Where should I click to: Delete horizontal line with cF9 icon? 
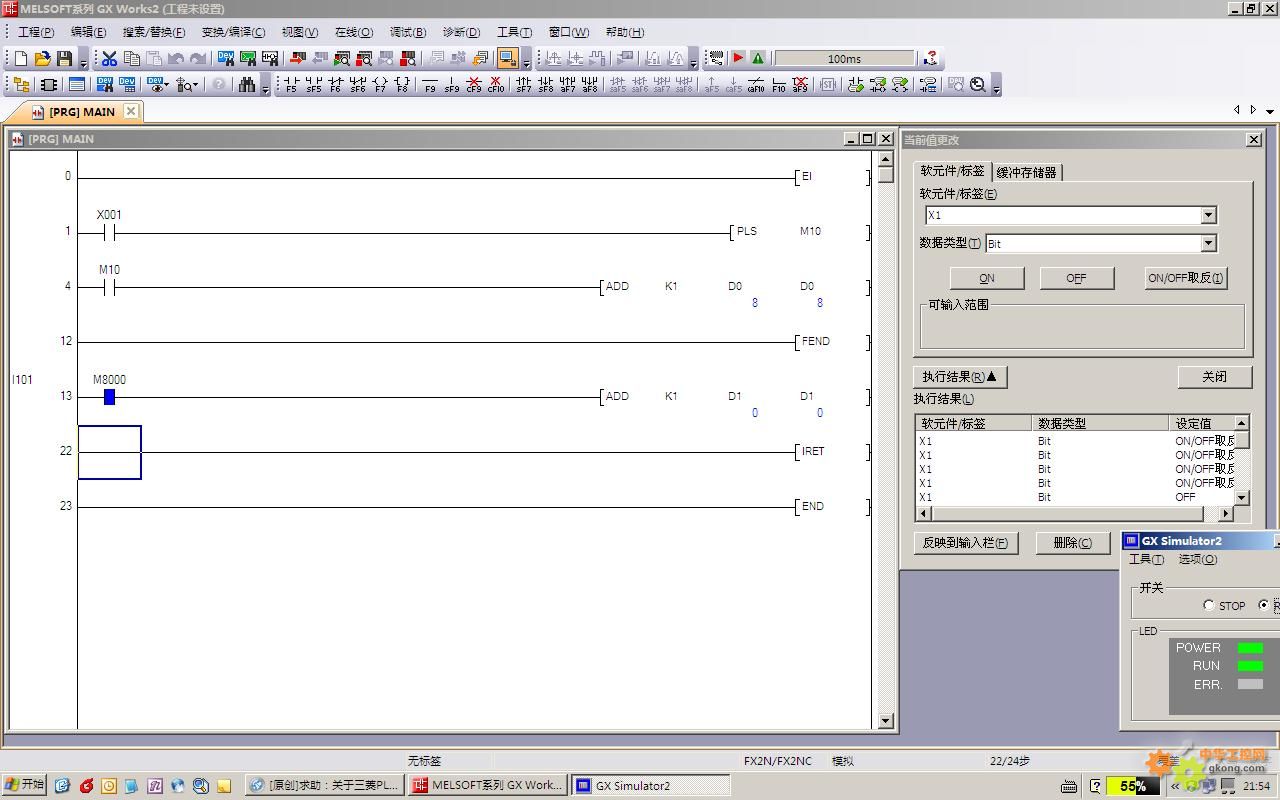(474, 85)
